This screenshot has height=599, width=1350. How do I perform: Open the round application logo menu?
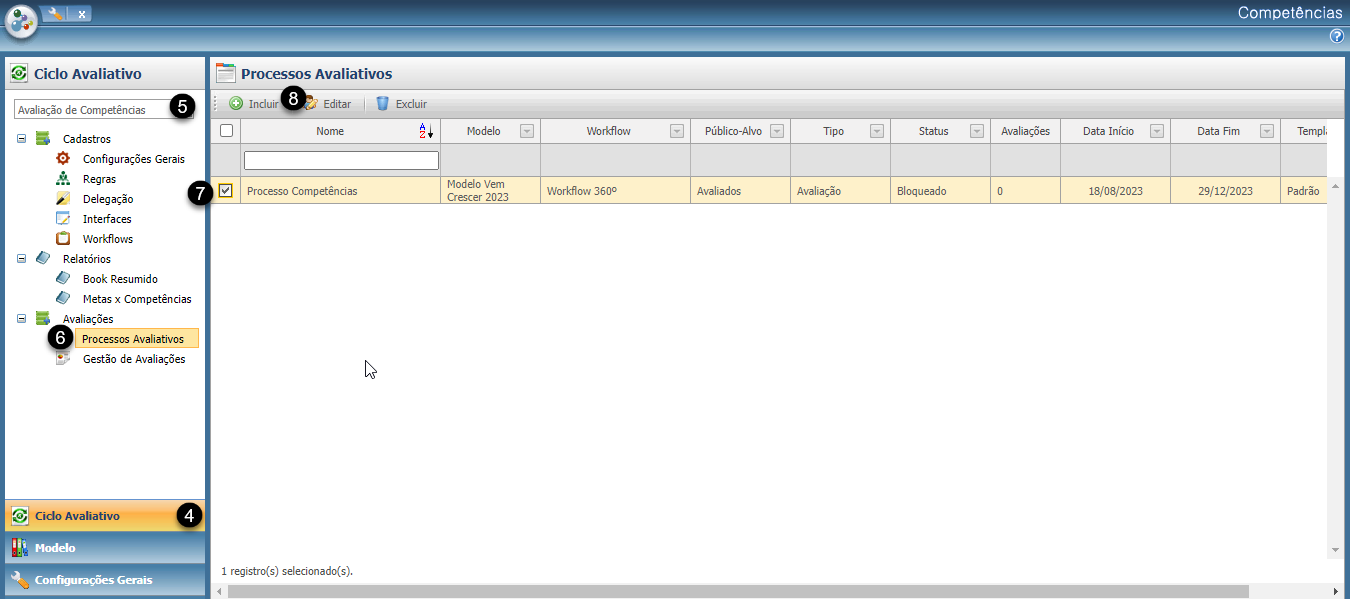click(21, 20)
